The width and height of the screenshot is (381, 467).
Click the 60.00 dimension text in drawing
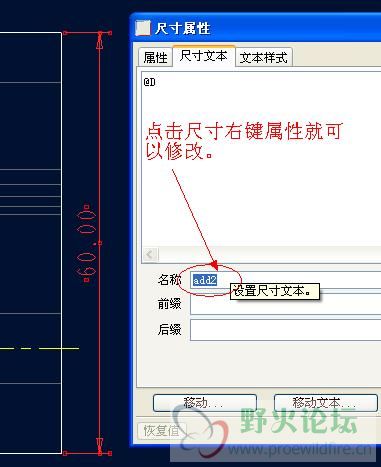(x=87, y=244)
